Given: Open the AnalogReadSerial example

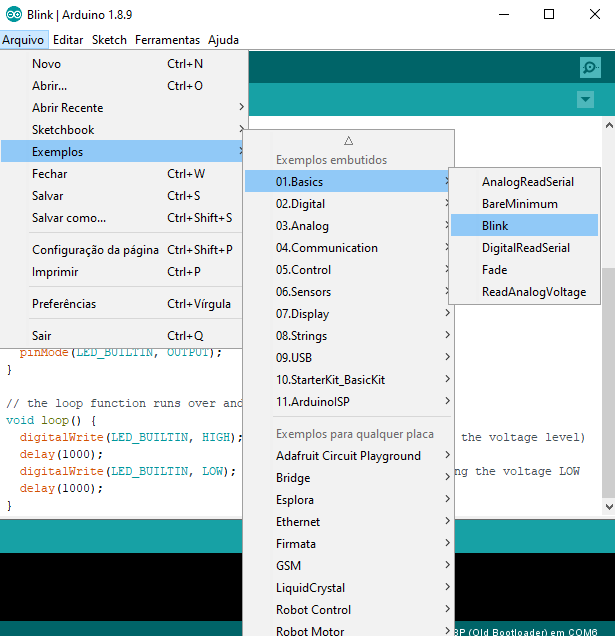Looking at the screenshot, I should tap(524, 181).
